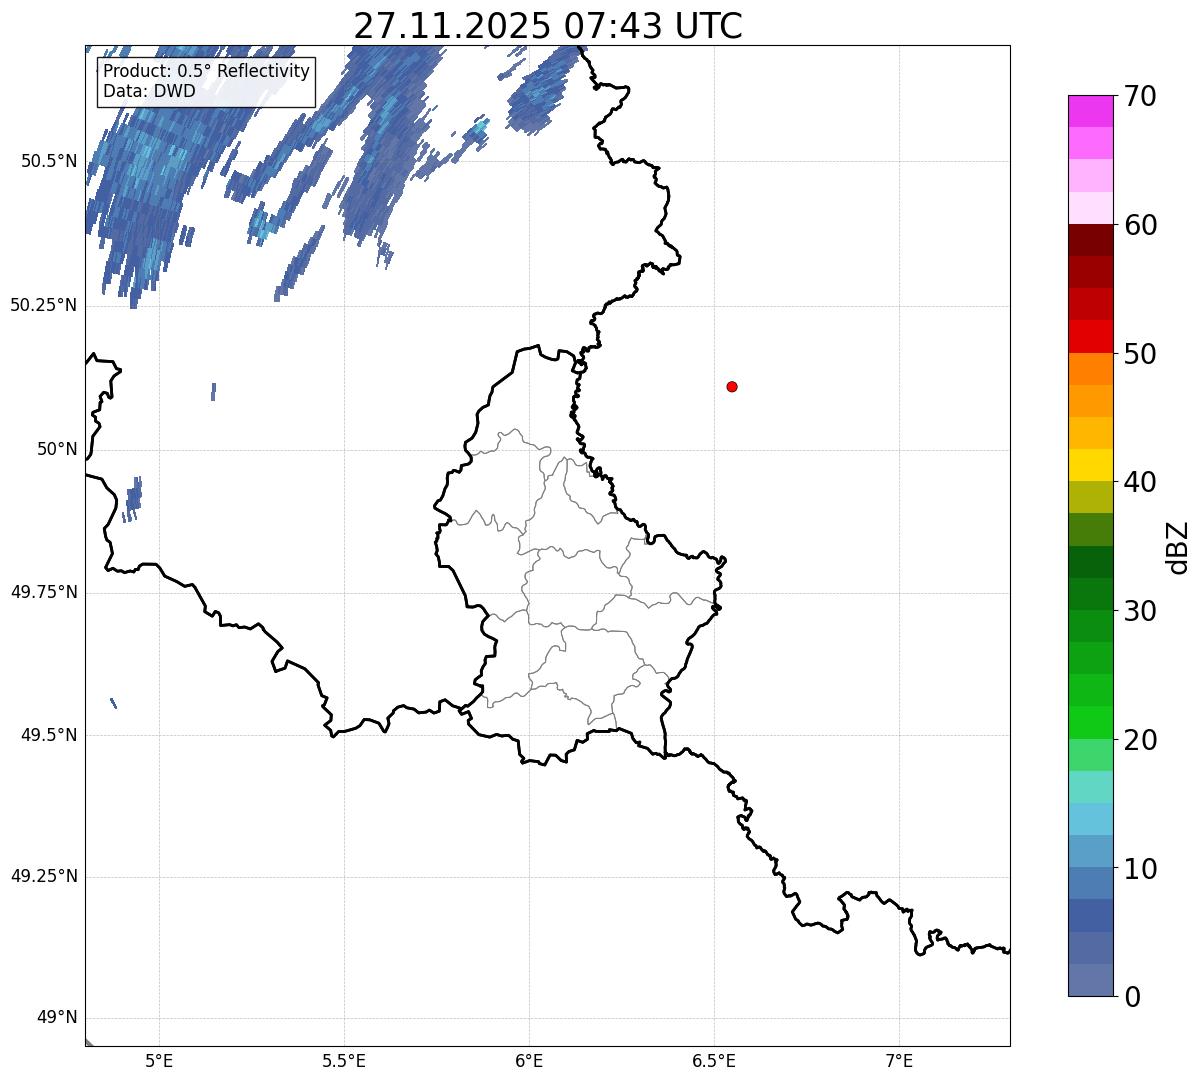Click the colorbar 70 tick label
Image resolution: width=1202 pixels, height=1081 pixels.
point(1140,96)
